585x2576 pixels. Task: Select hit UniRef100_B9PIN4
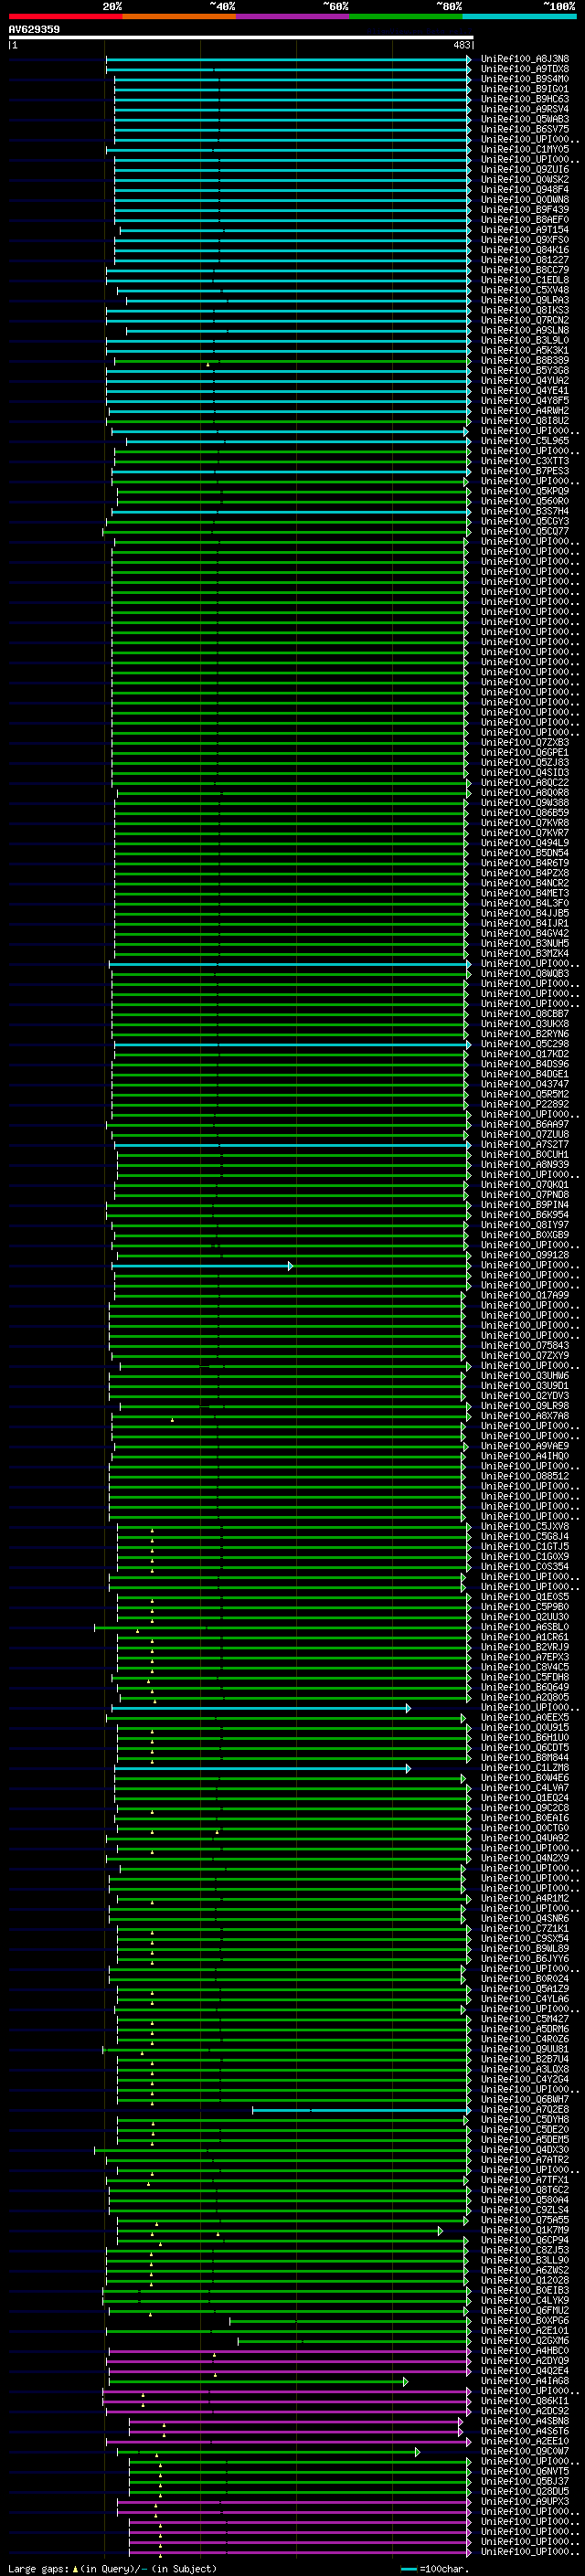pos(525,1205)
